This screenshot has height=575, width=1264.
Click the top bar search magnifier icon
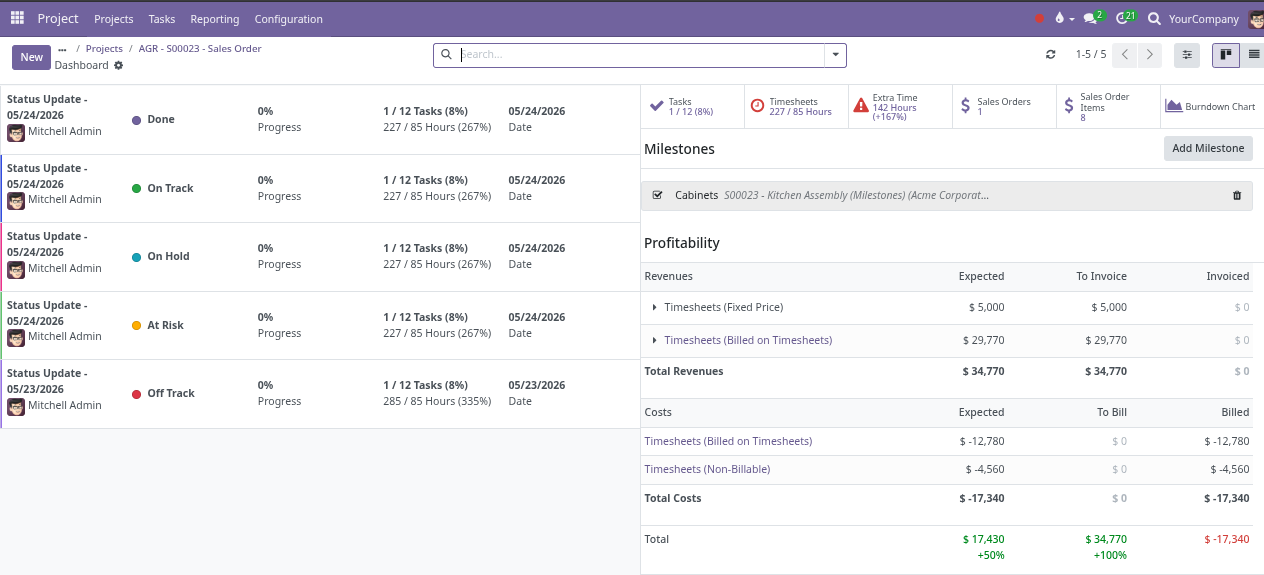tap(1154, 19)
